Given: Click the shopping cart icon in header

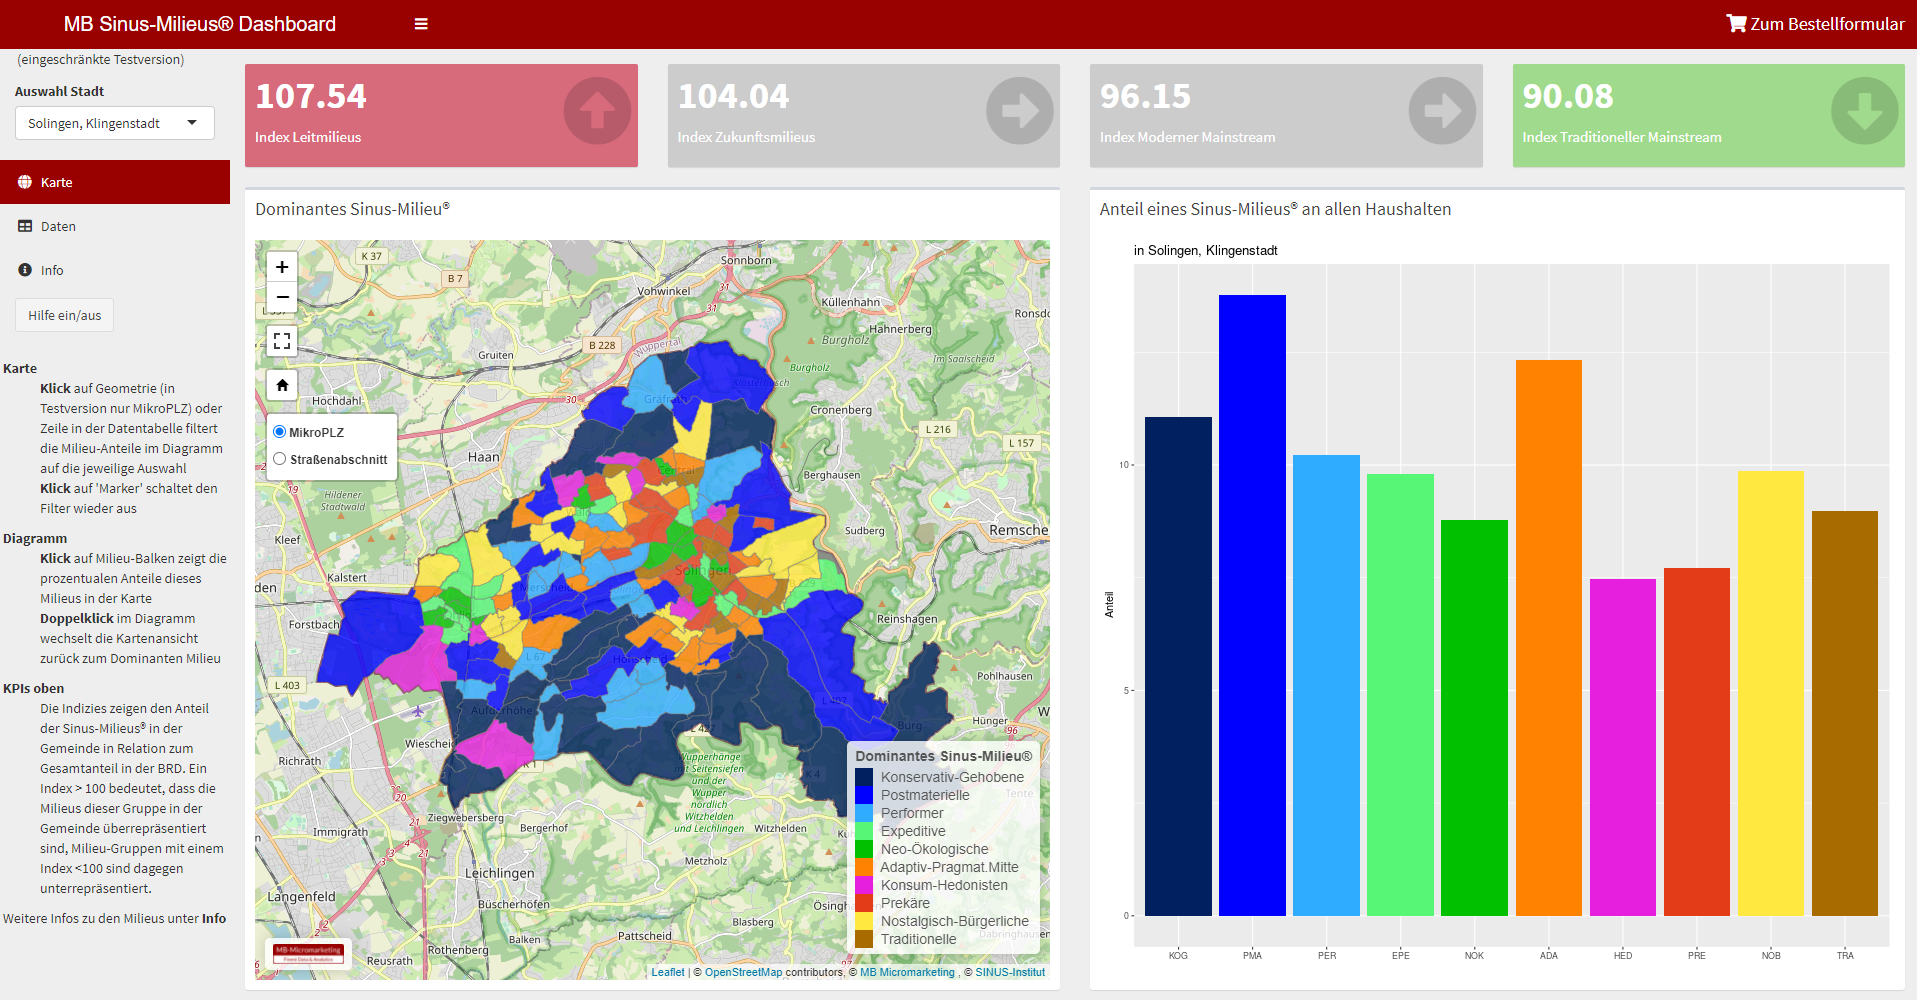Looking at the screenshot, I should point(1736,23).
